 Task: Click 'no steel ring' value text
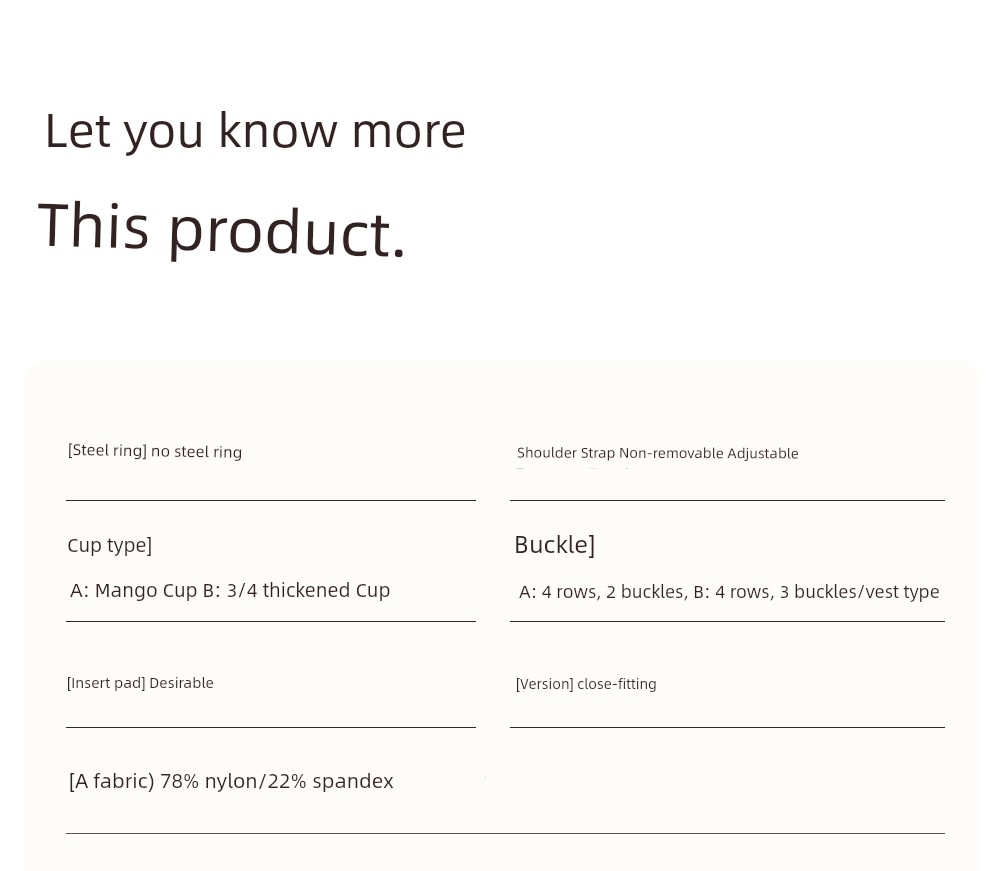[x=196, y=452]
